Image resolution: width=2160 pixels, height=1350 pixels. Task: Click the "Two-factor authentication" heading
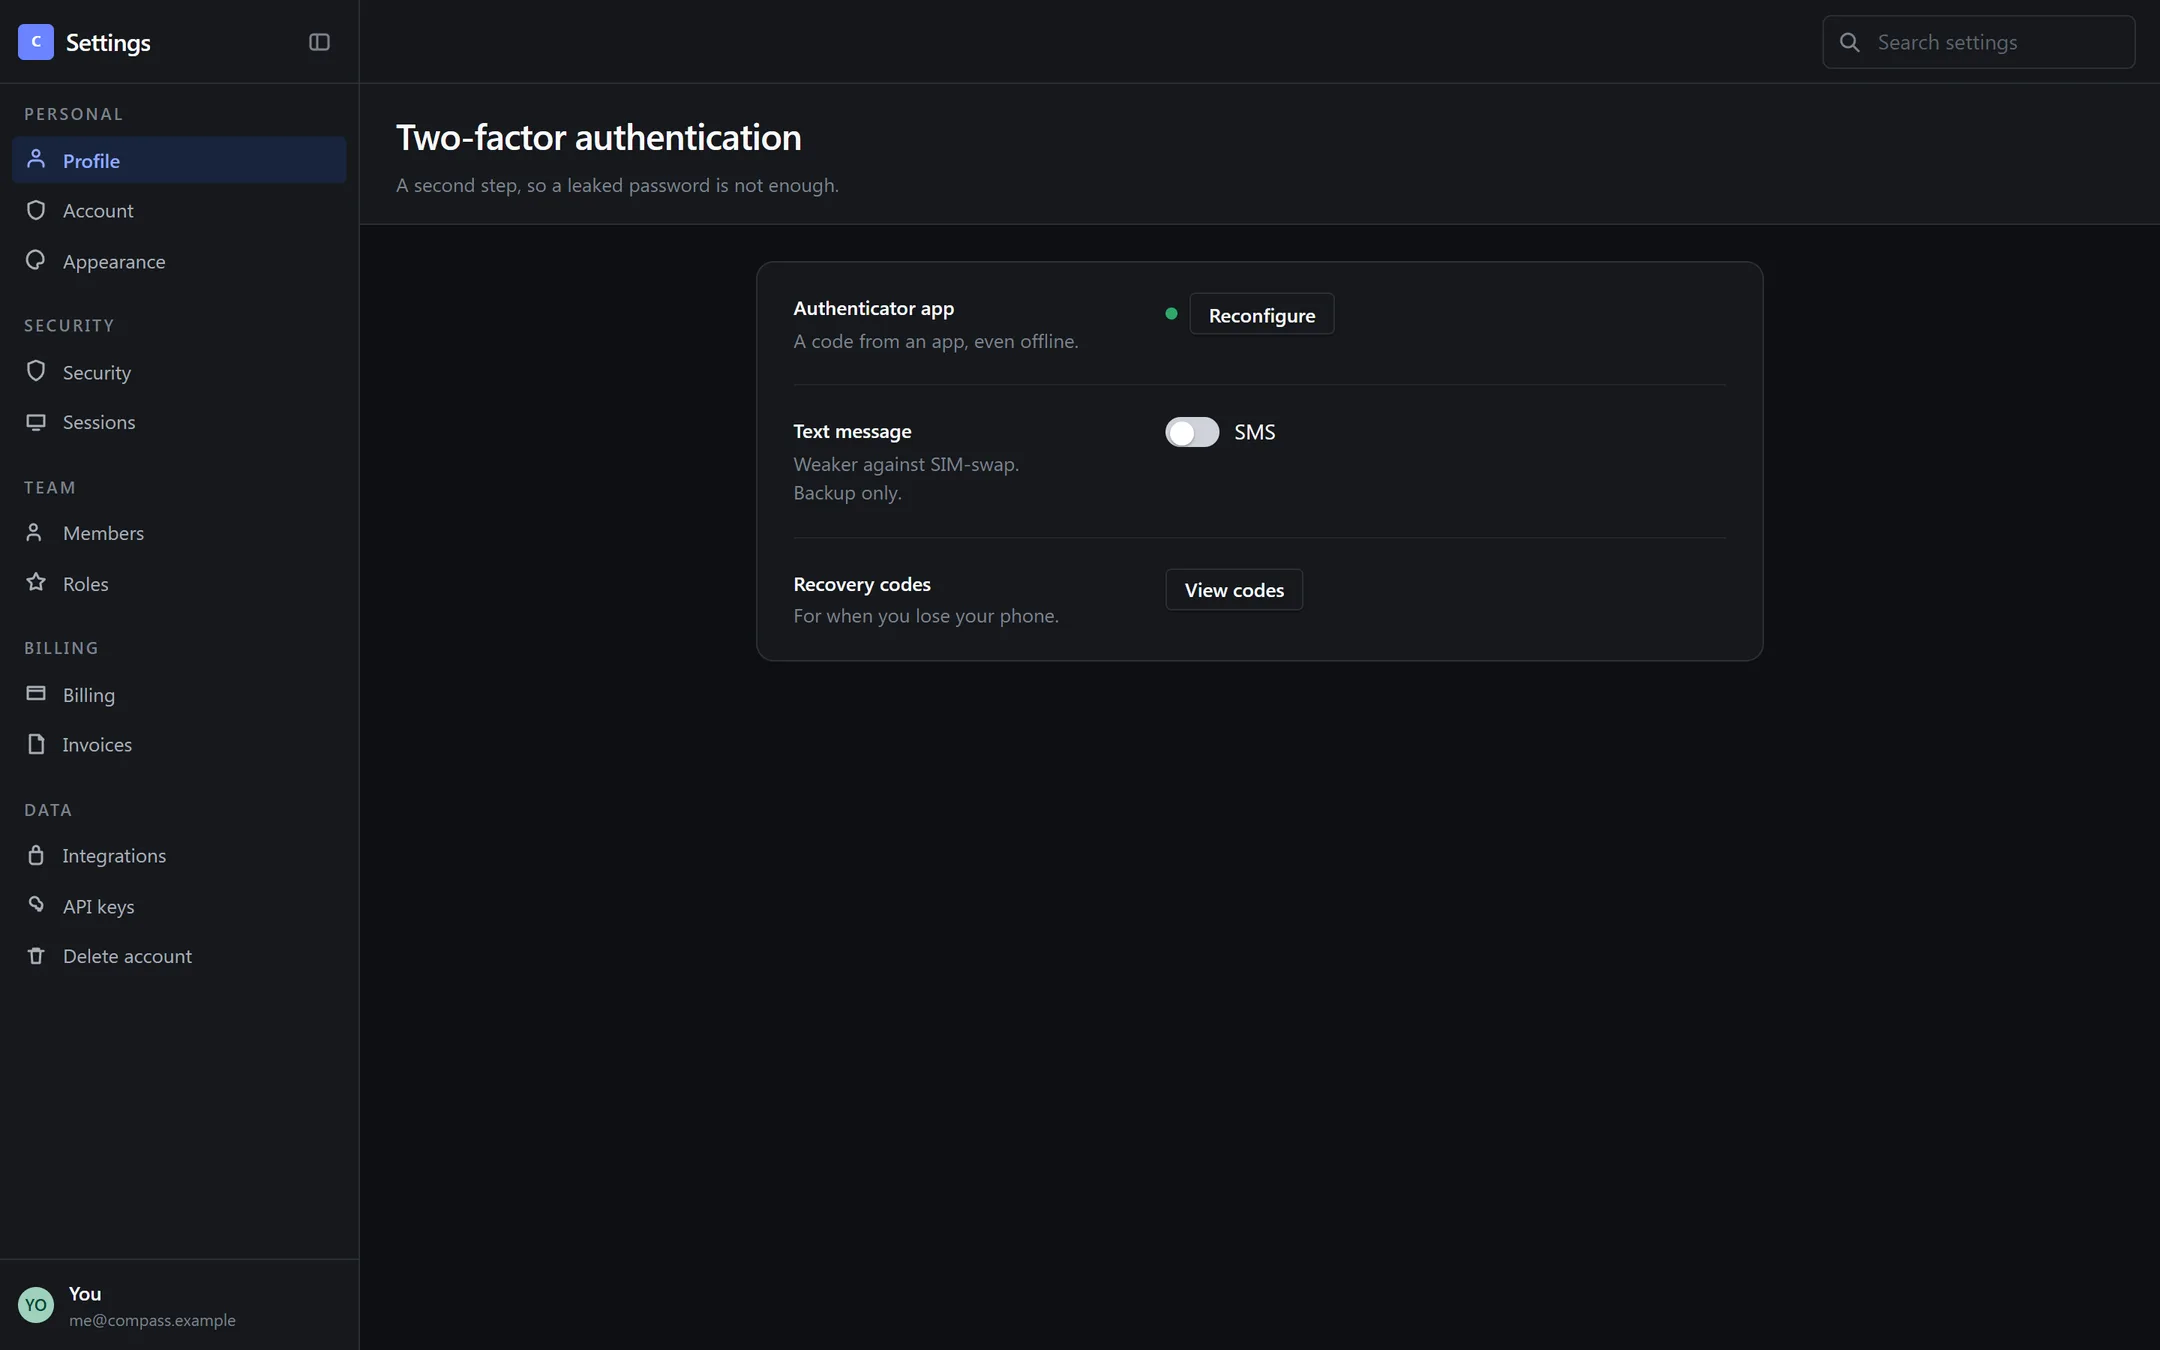tap(598, 137)
